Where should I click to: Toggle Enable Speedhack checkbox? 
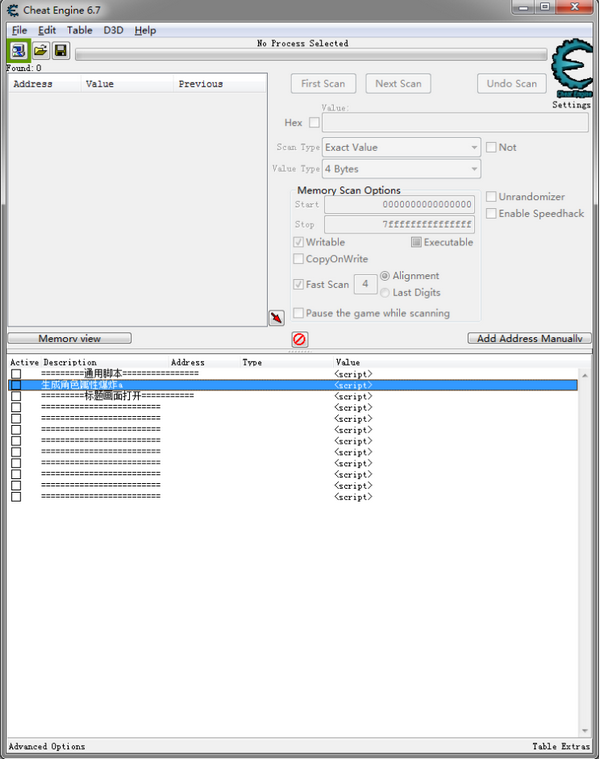pos(491,213)
